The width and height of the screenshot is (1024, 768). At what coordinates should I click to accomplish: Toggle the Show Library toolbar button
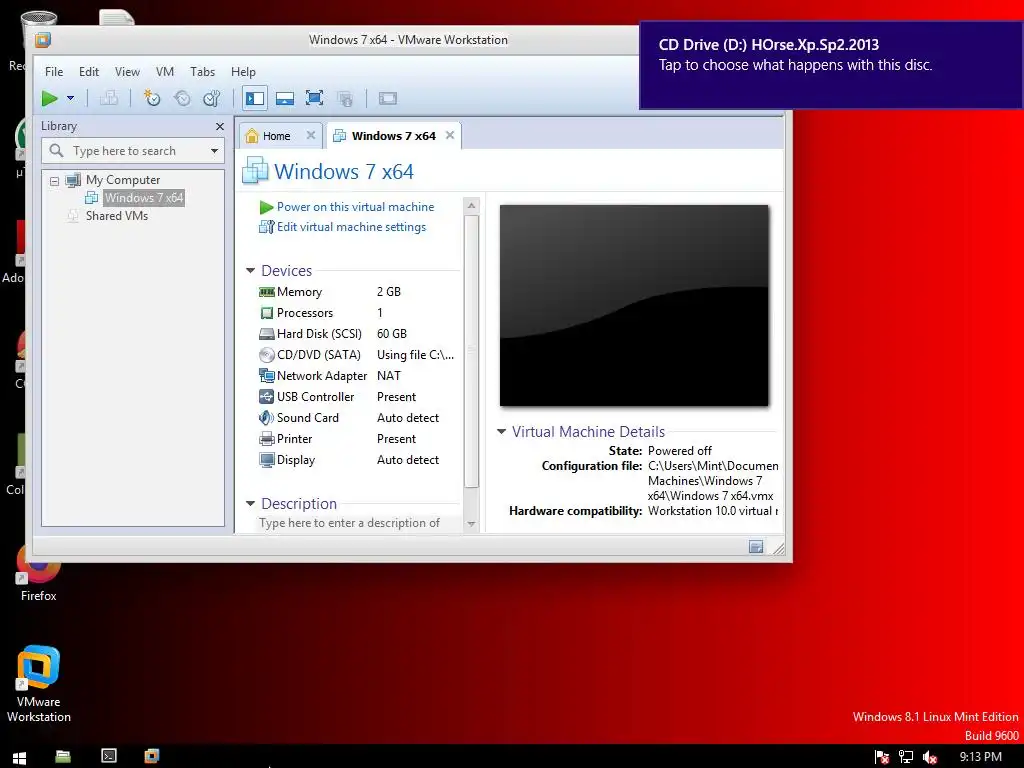coord(255,99)
